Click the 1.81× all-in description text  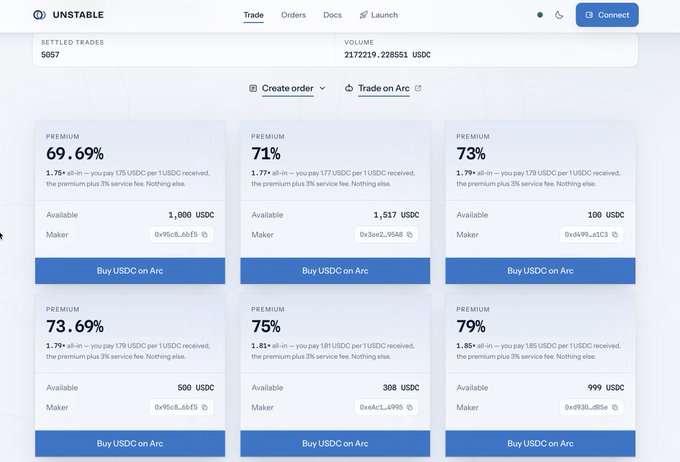pos(333,351)
